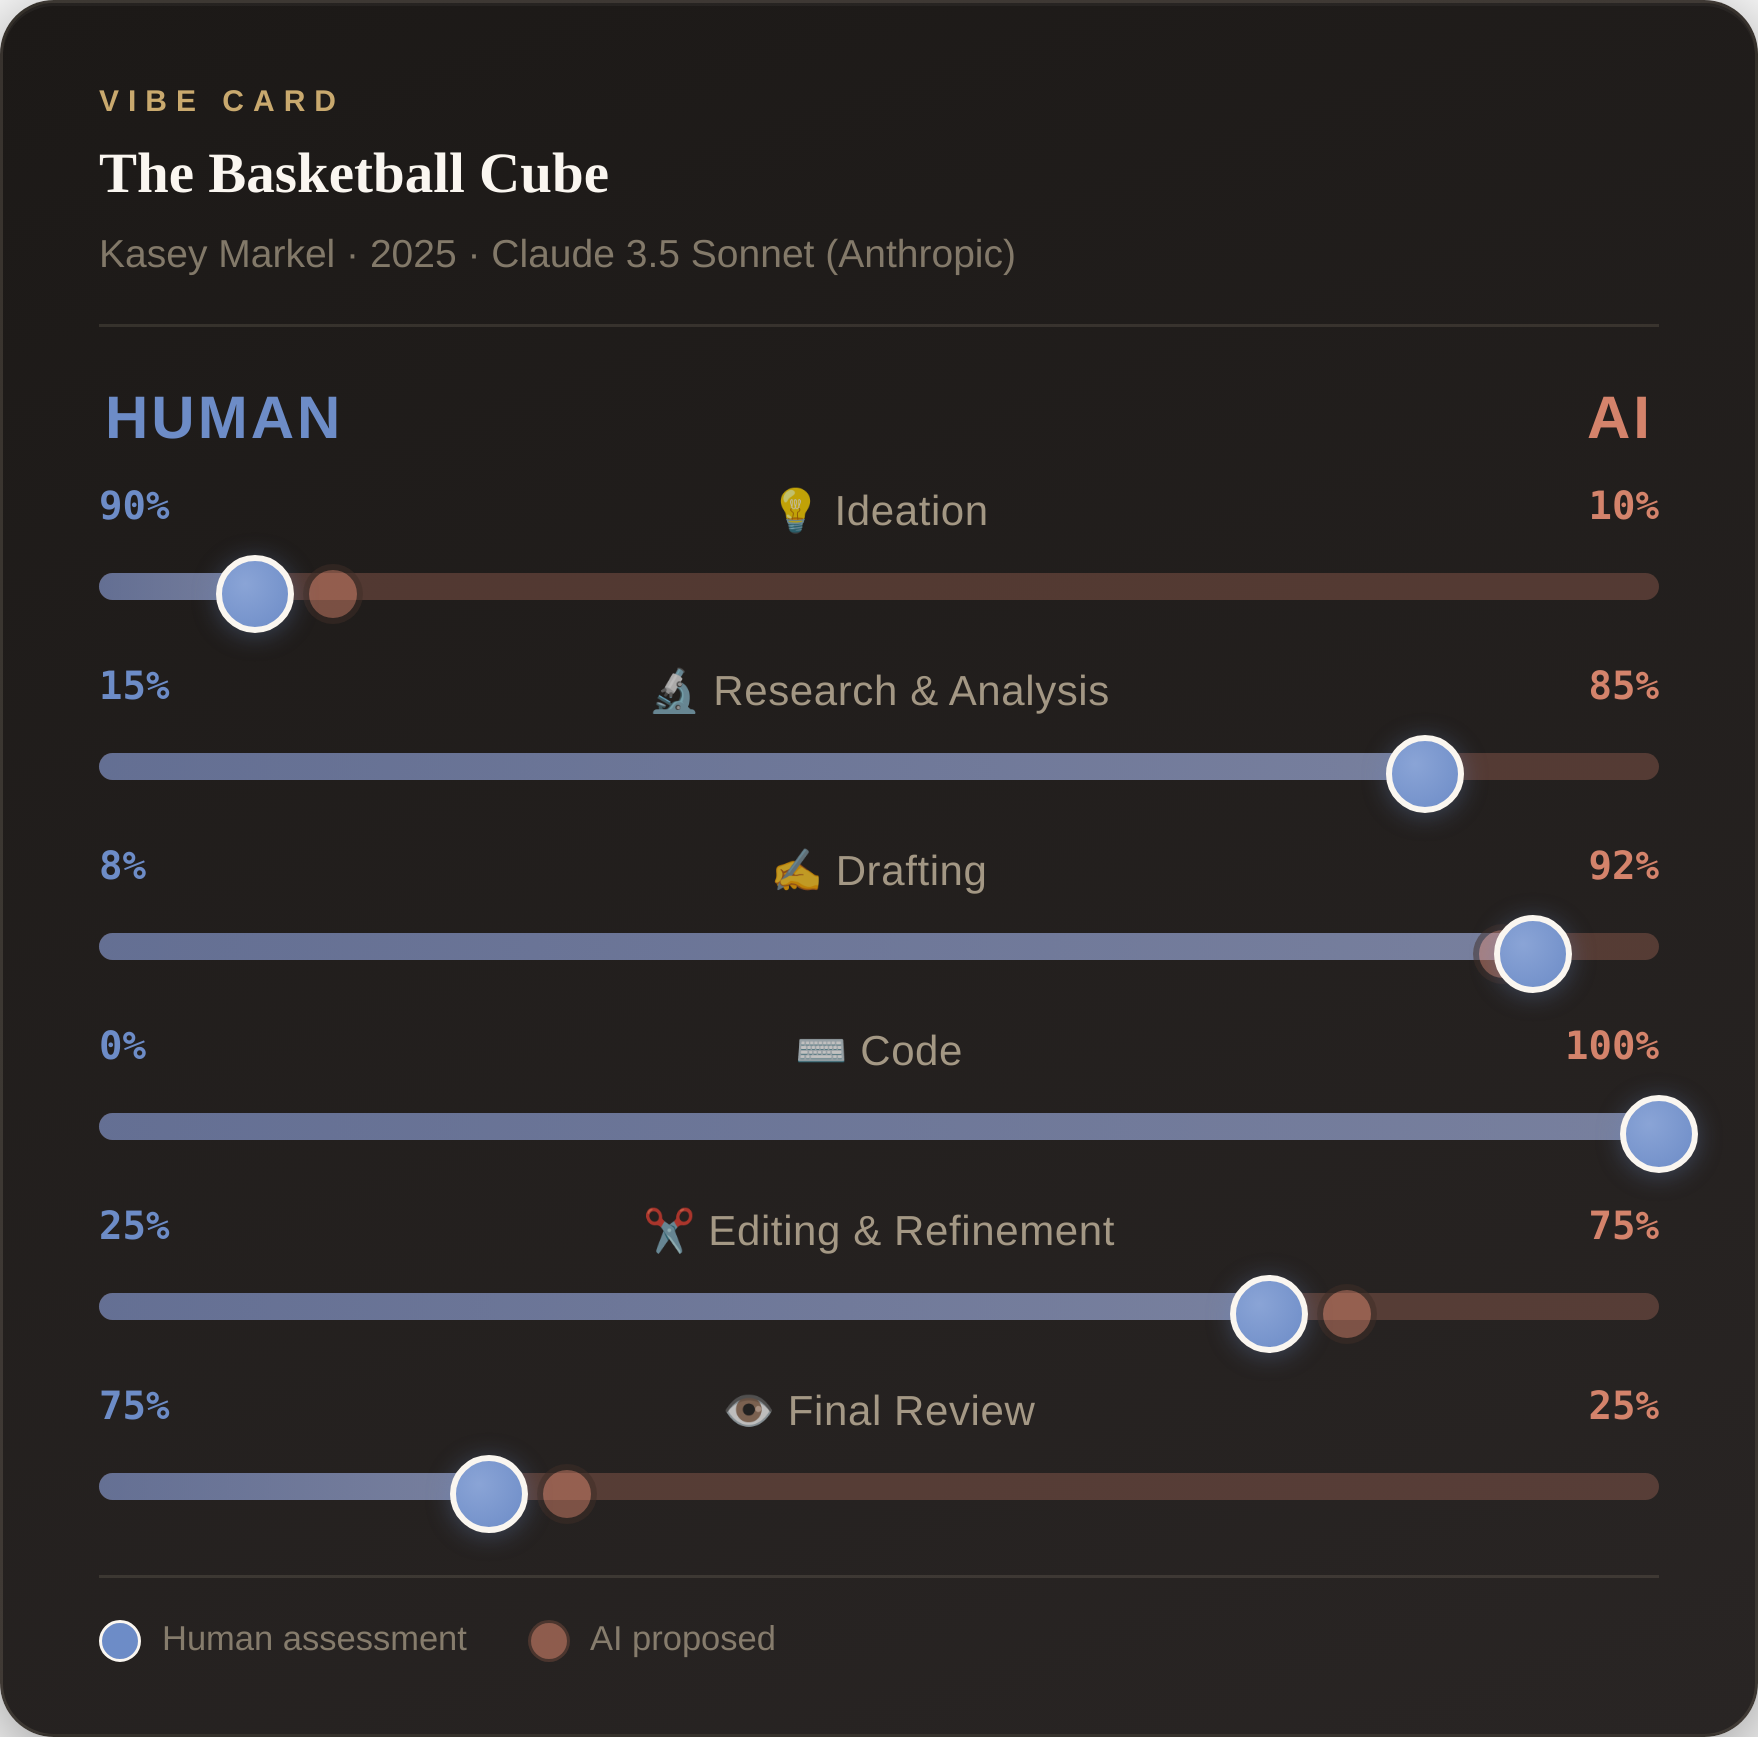Click the Drafting slider blue handle
The height and width of the screenshot is (1737, 1758).
point(1533,954)
